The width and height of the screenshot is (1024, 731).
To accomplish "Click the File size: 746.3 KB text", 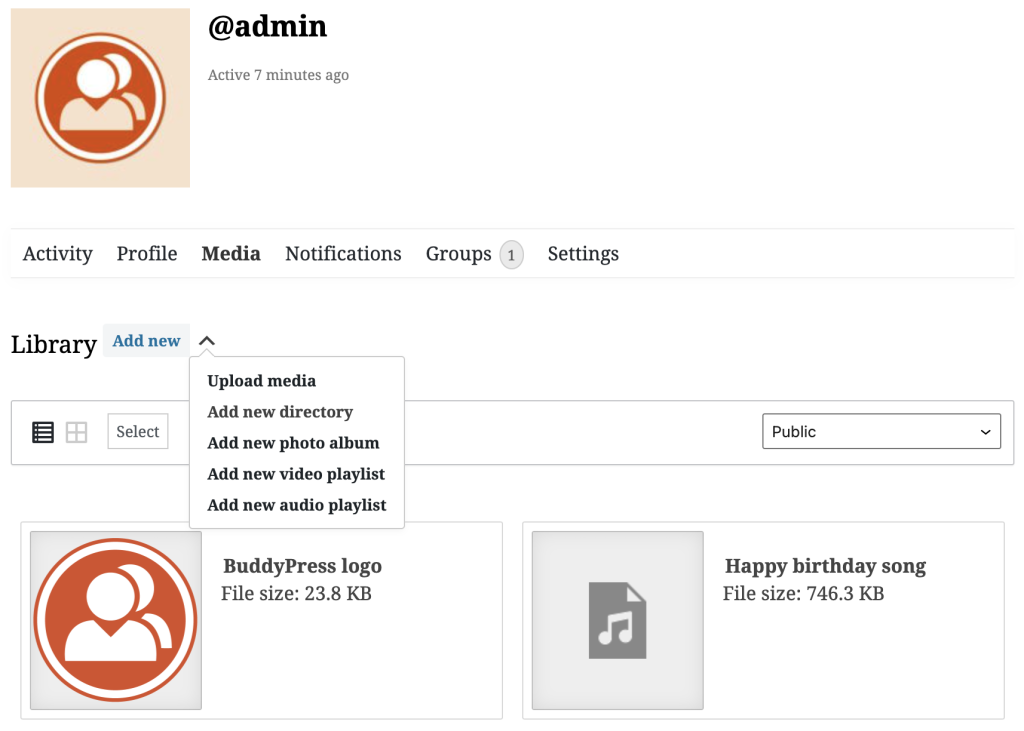I will (x=803, y=593).
